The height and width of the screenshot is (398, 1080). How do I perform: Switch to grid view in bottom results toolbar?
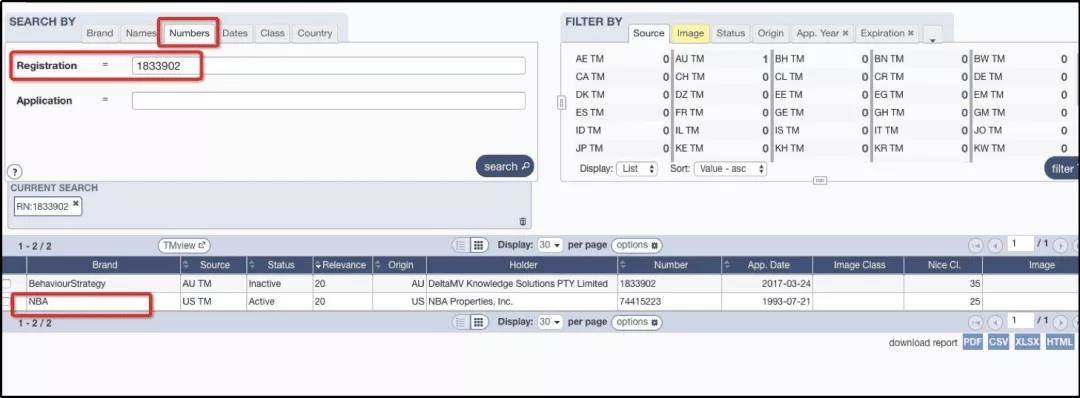coord(479,322)
